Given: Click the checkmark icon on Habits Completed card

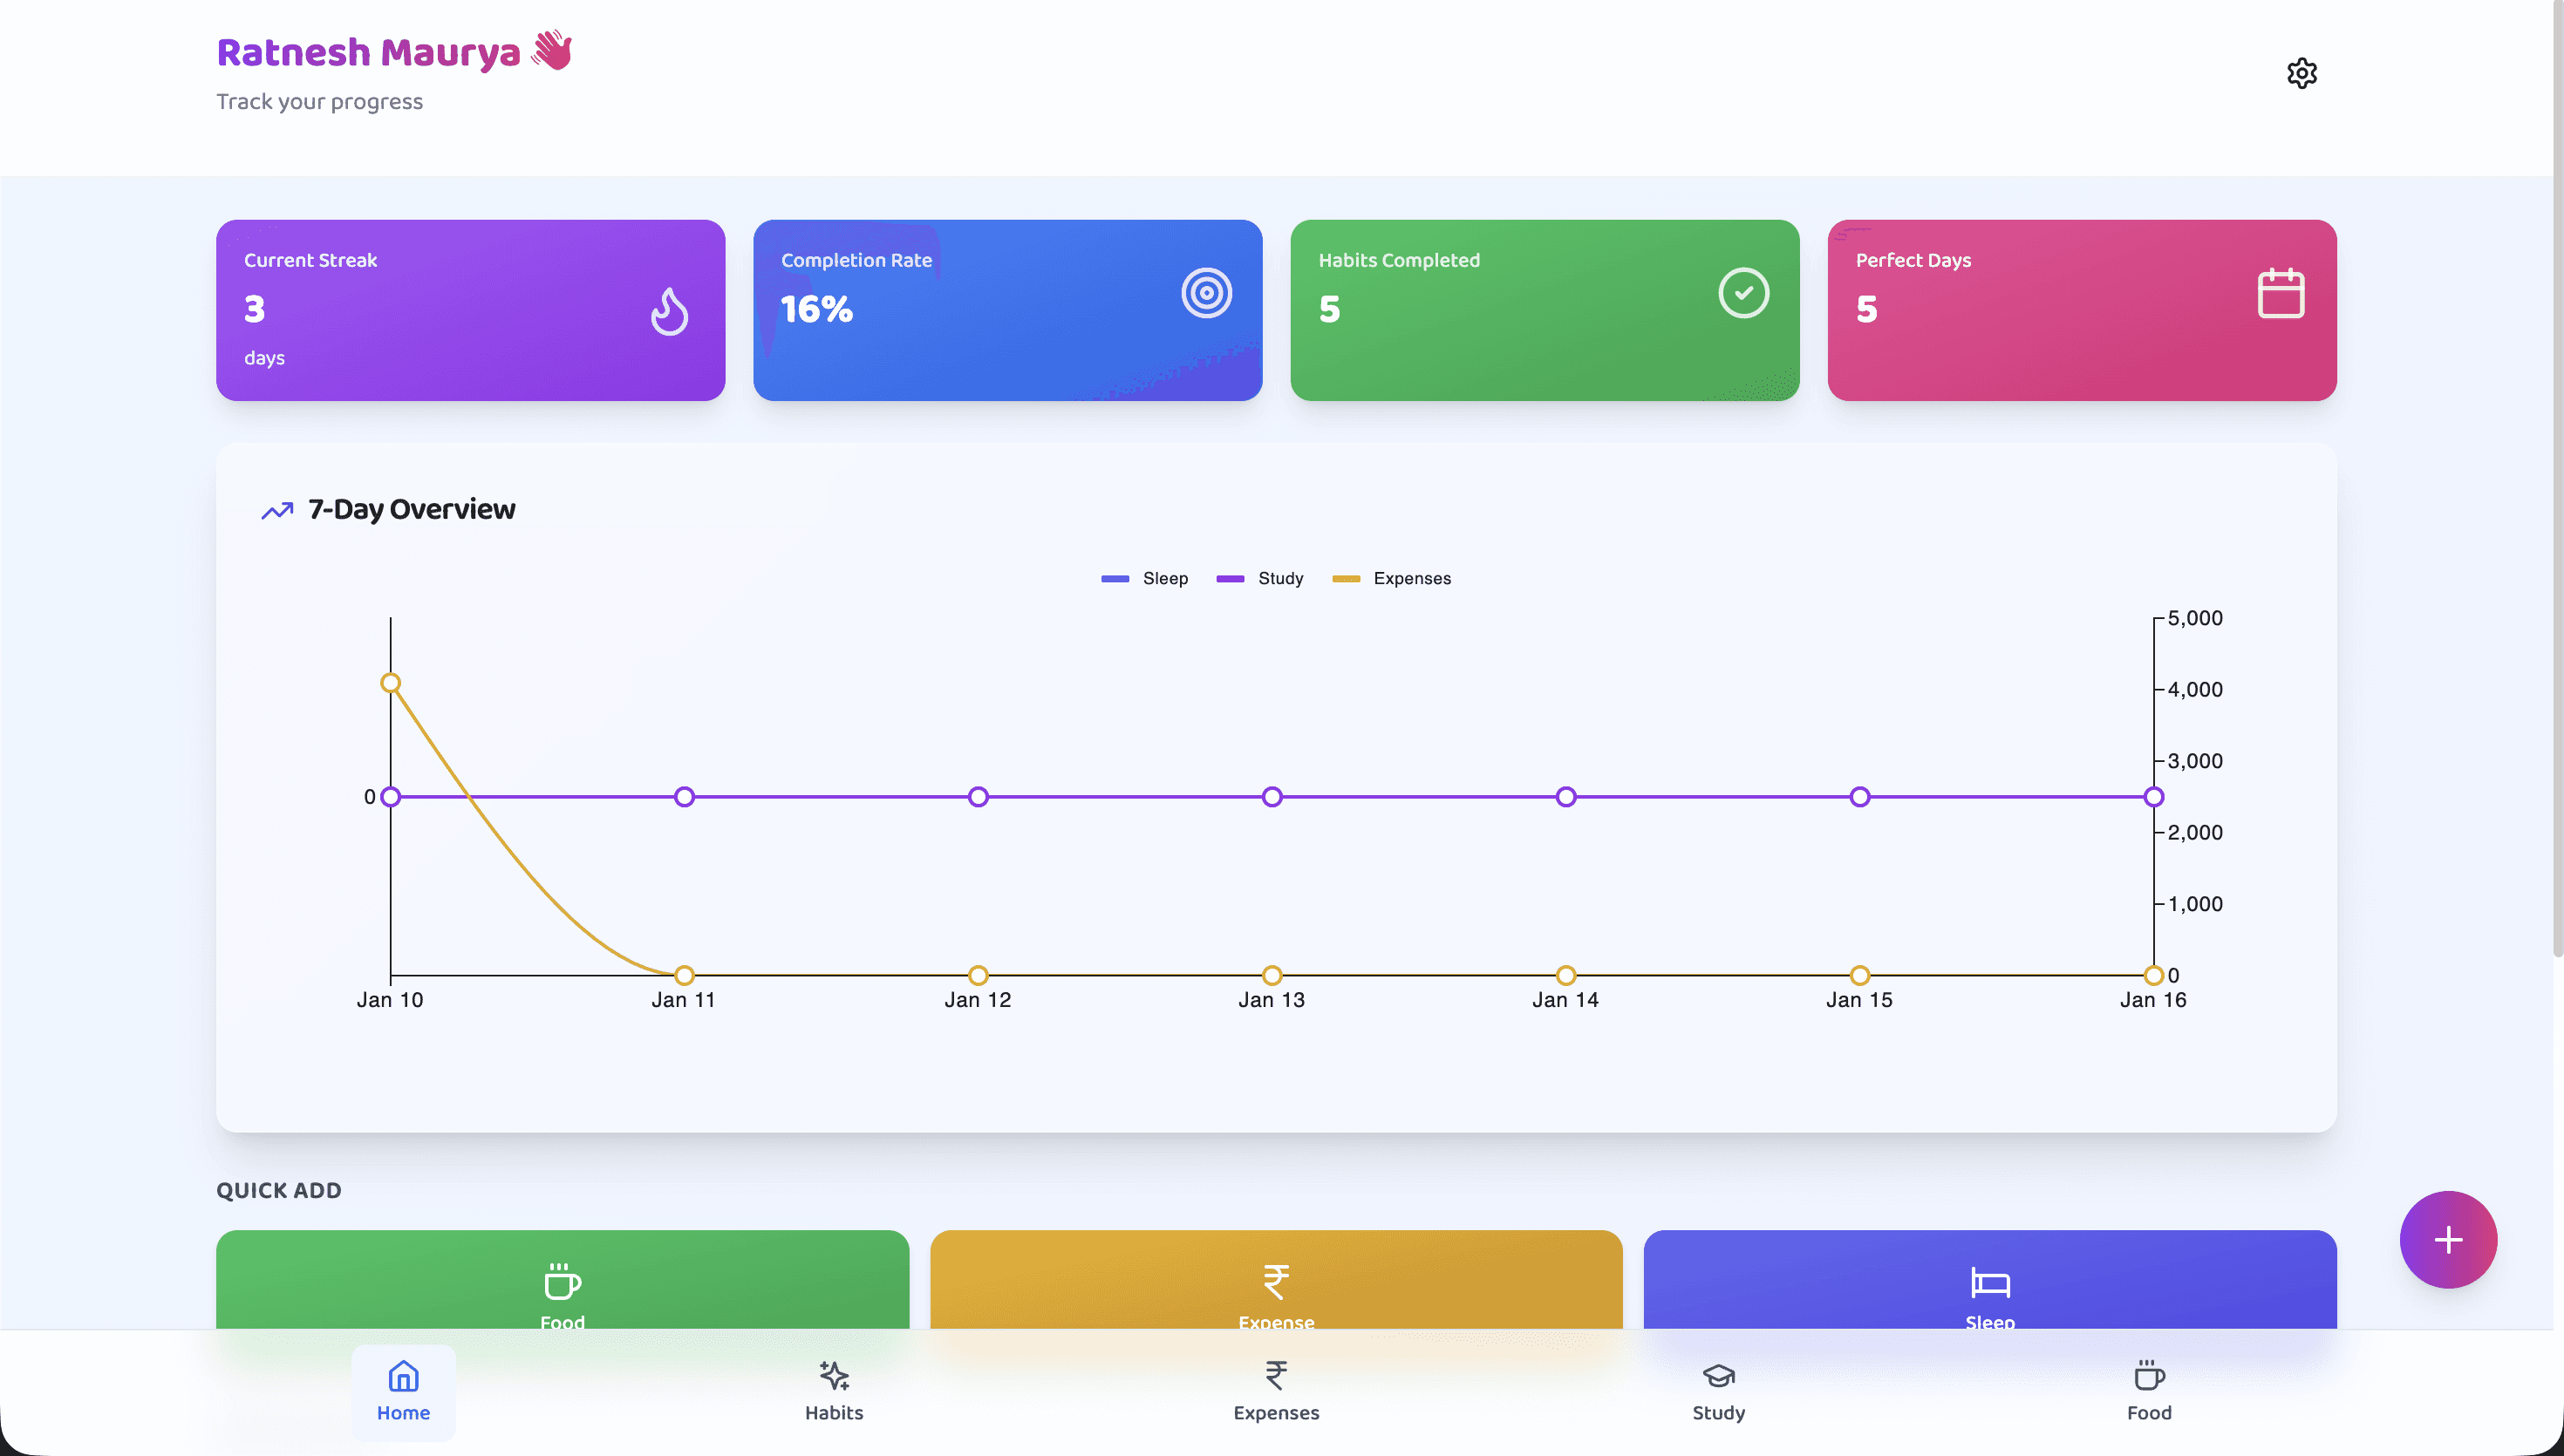Looking at the screenshot, I should 1743,293.
